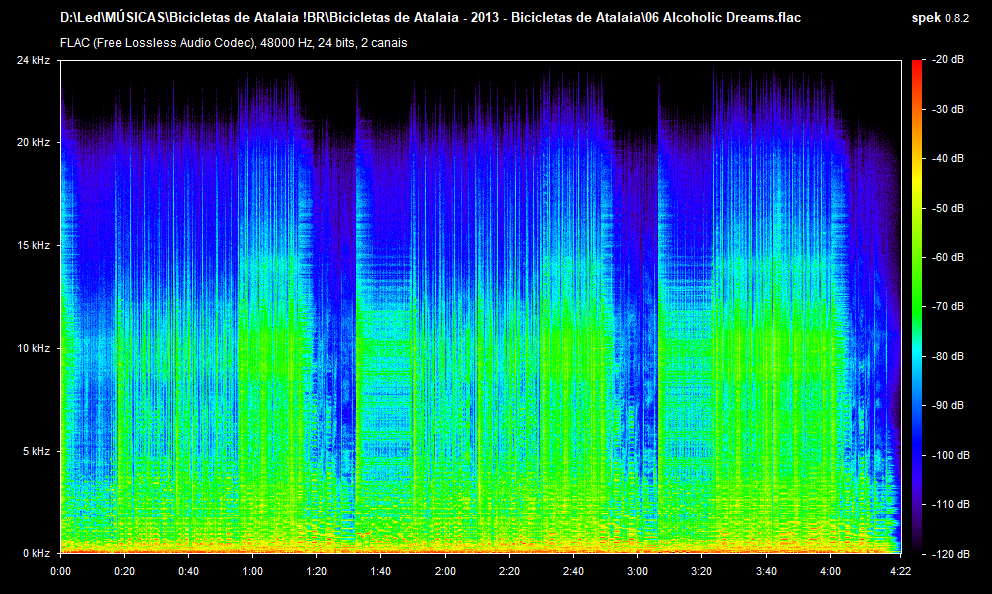
Task: Click the 0:20 time axis label
Action: pos(125,571)
